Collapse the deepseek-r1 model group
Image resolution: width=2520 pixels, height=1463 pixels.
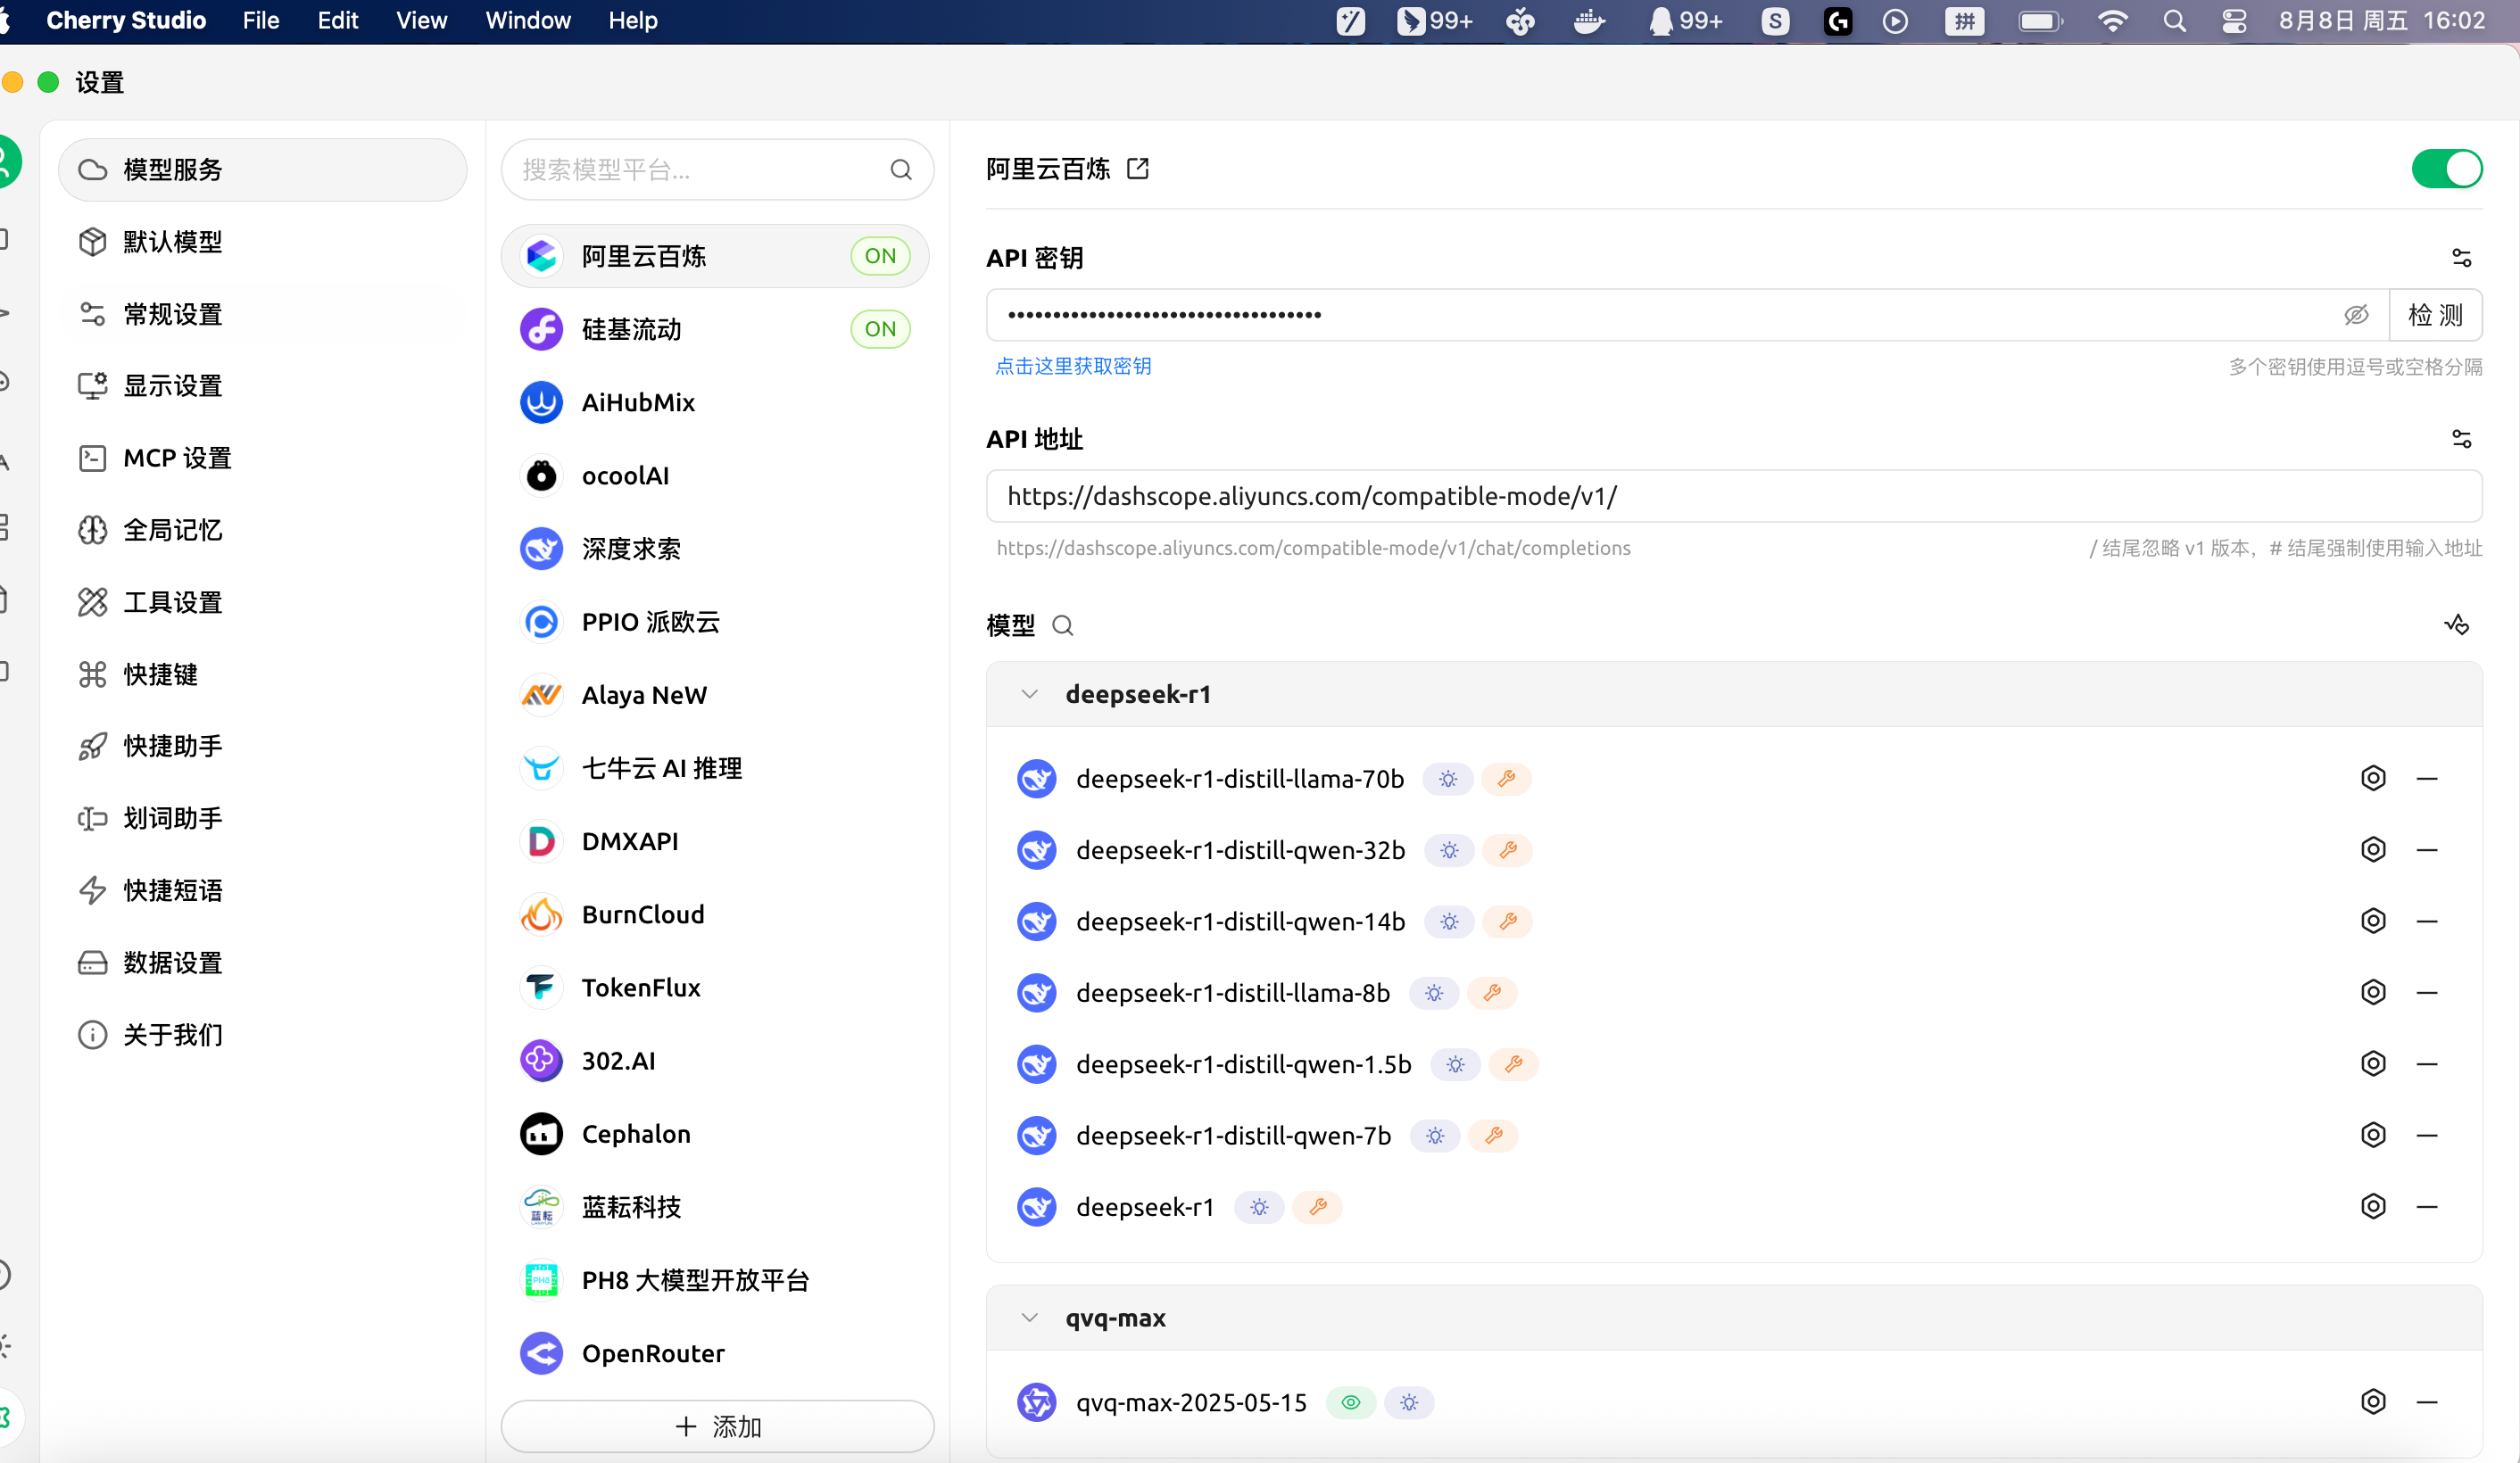[x=1029, y=694]
